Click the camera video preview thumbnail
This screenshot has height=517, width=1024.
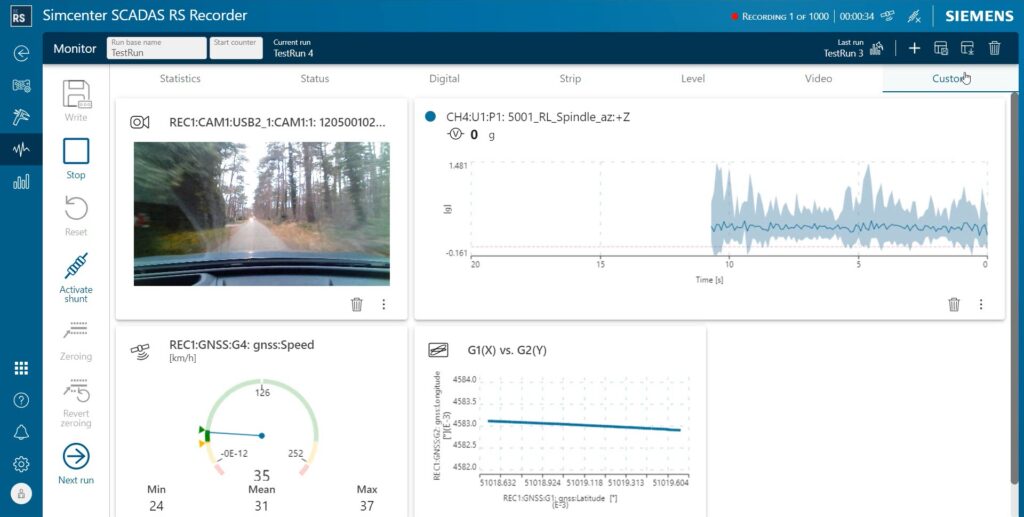tap(261, 214)
